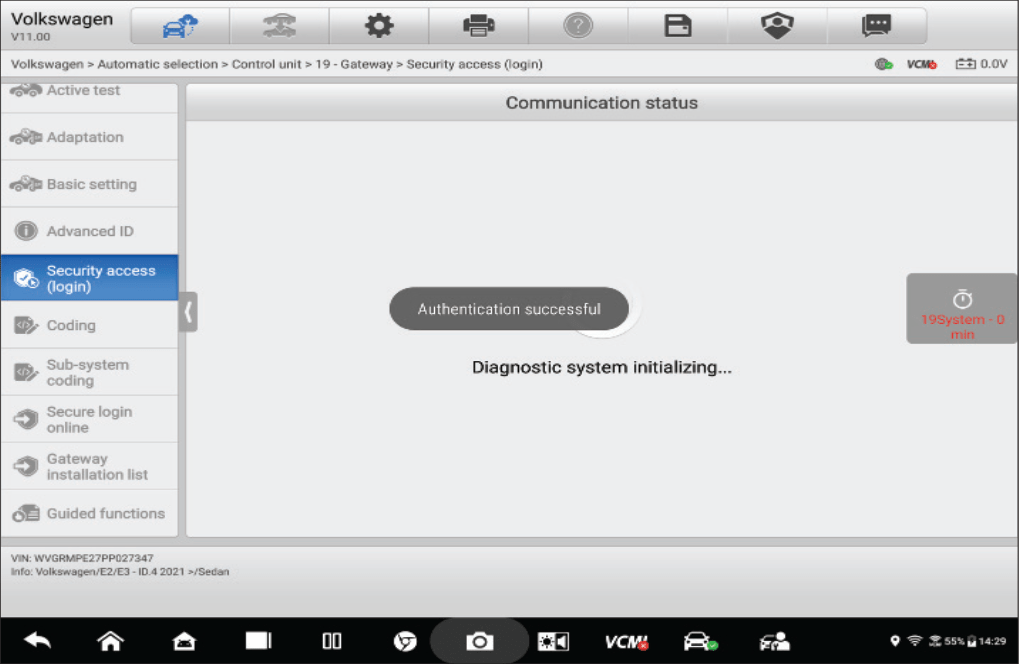
Task: Open the 19System timer widget
Action: click(x=962, y=309)
